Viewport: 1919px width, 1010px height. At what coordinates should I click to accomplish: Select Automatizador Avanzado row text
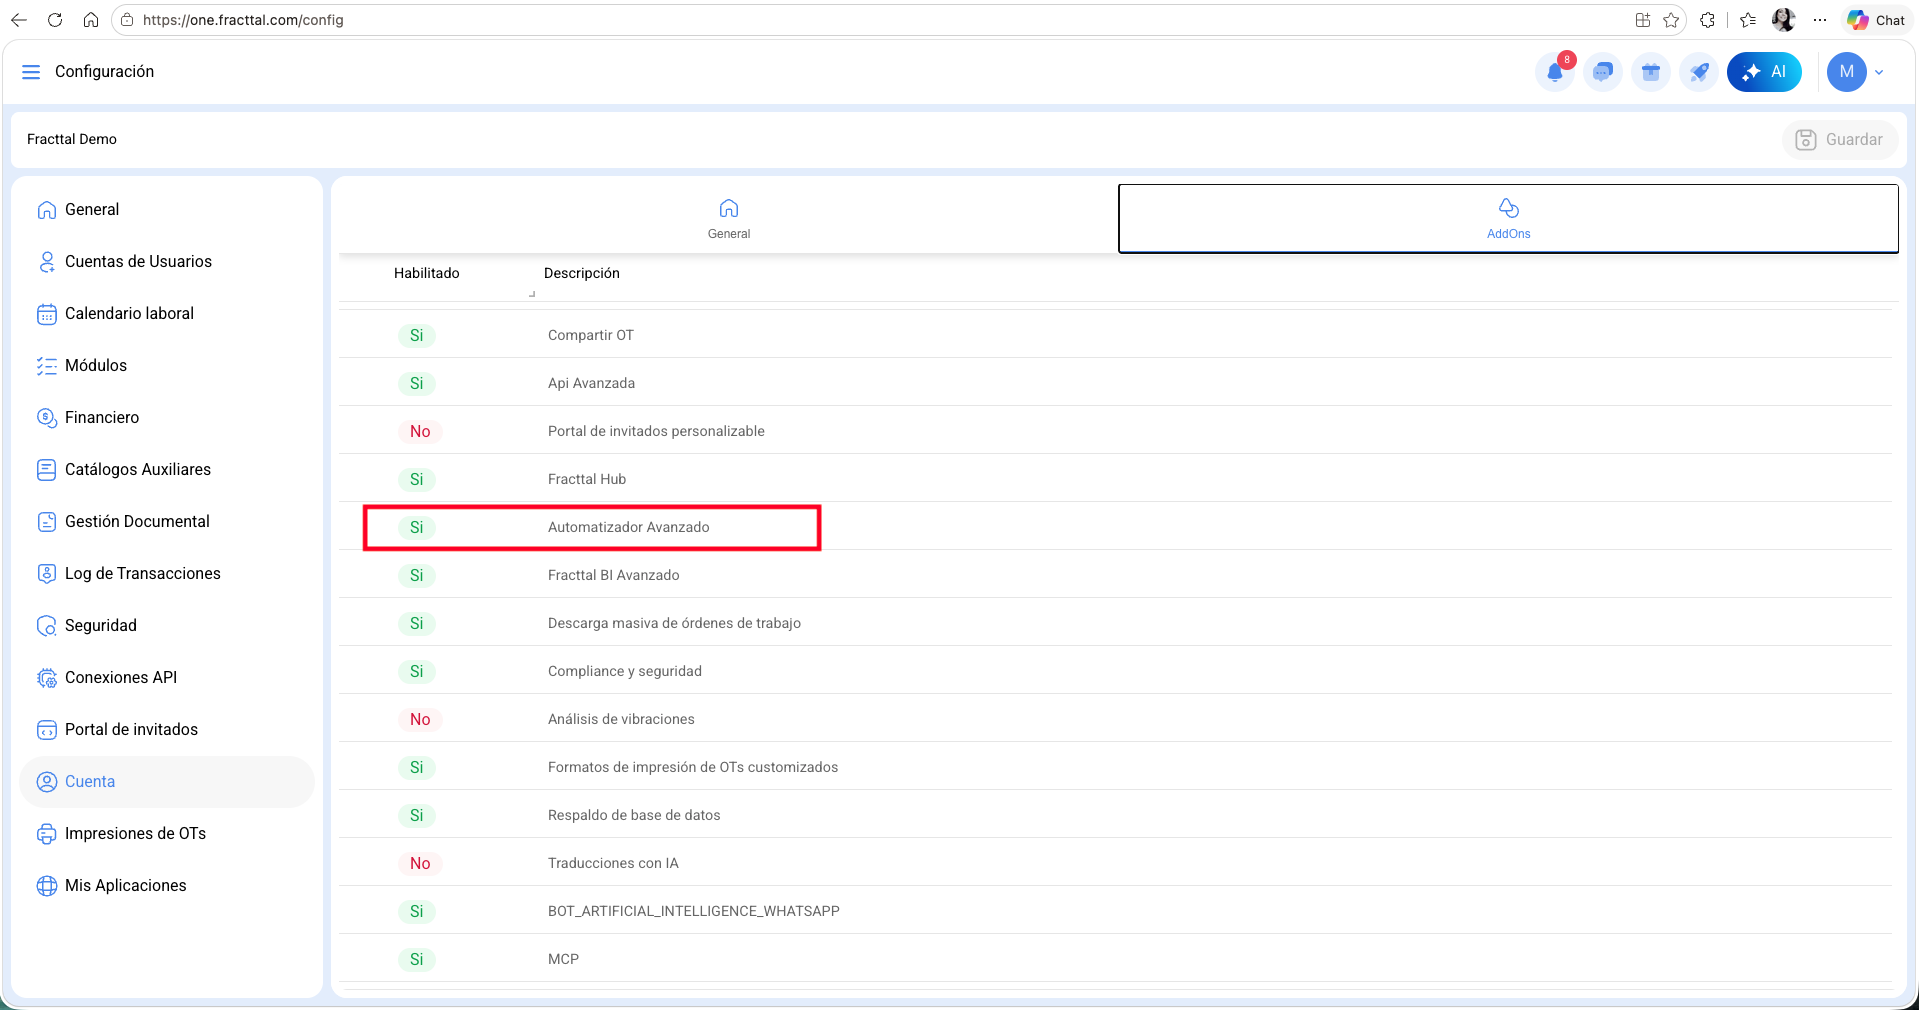coord(629,528)
